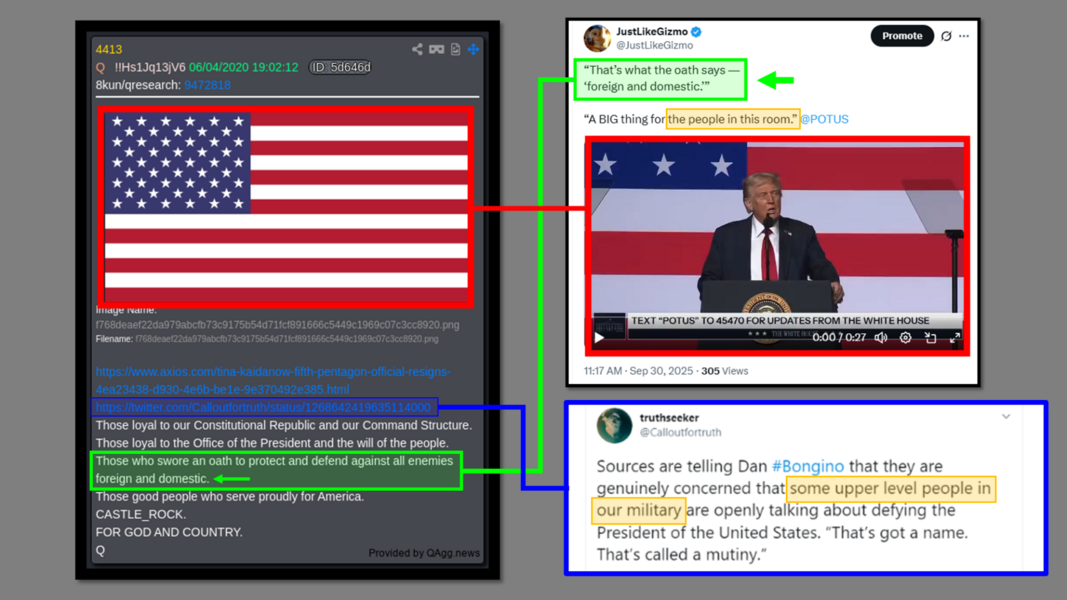1067x600 pixels.
Task: Click the #Bongino hashtag
Action: (808, 466)
